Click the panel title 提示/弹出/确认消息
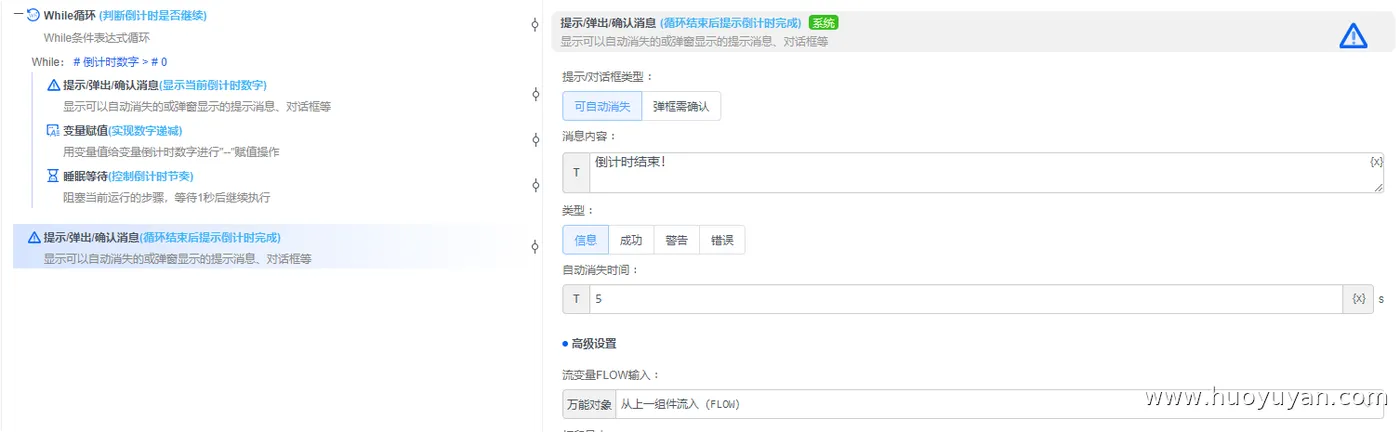Screen dimensions: 1400x432 [608, 22]
